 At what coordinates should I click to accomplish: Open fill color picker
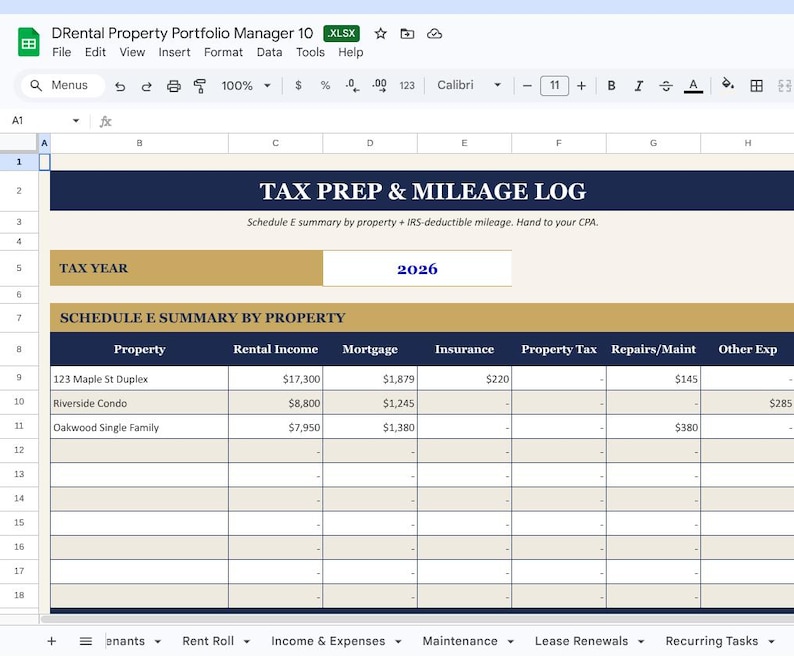[x=728, y=85]
